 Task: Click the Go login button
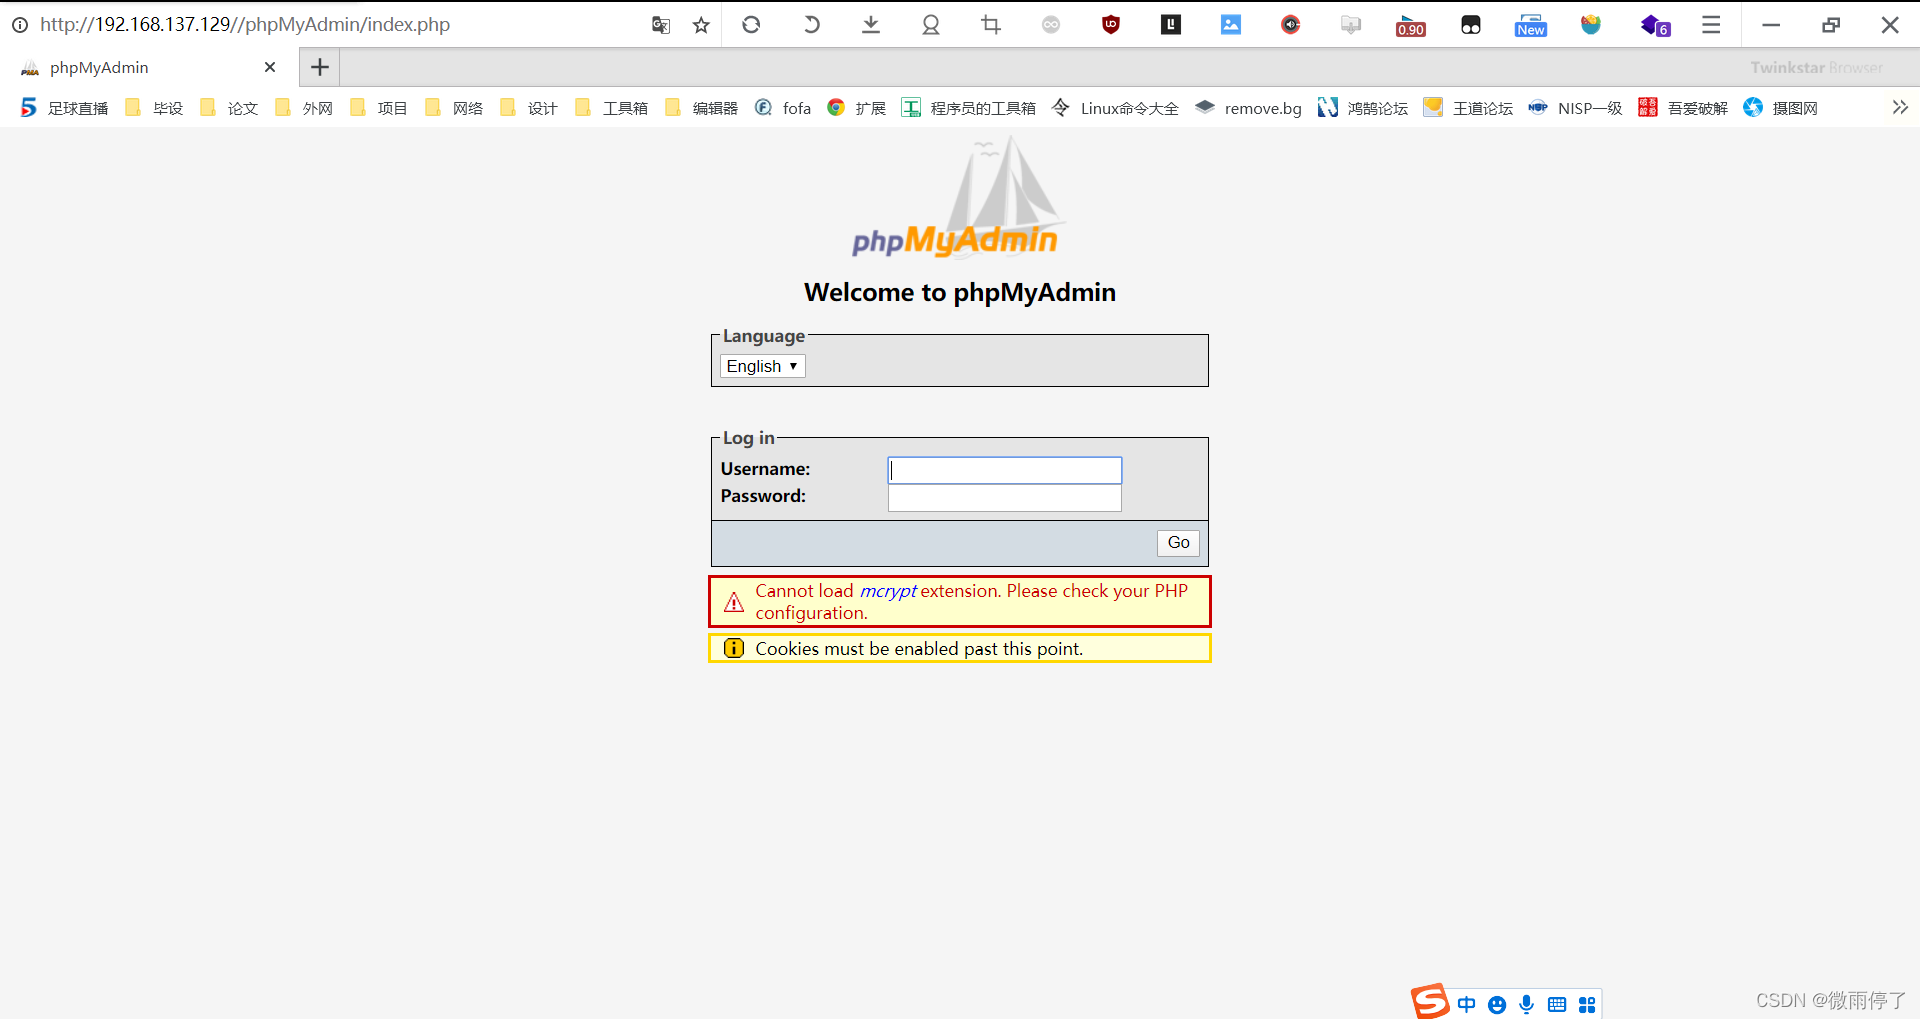tap(1178, 543)
